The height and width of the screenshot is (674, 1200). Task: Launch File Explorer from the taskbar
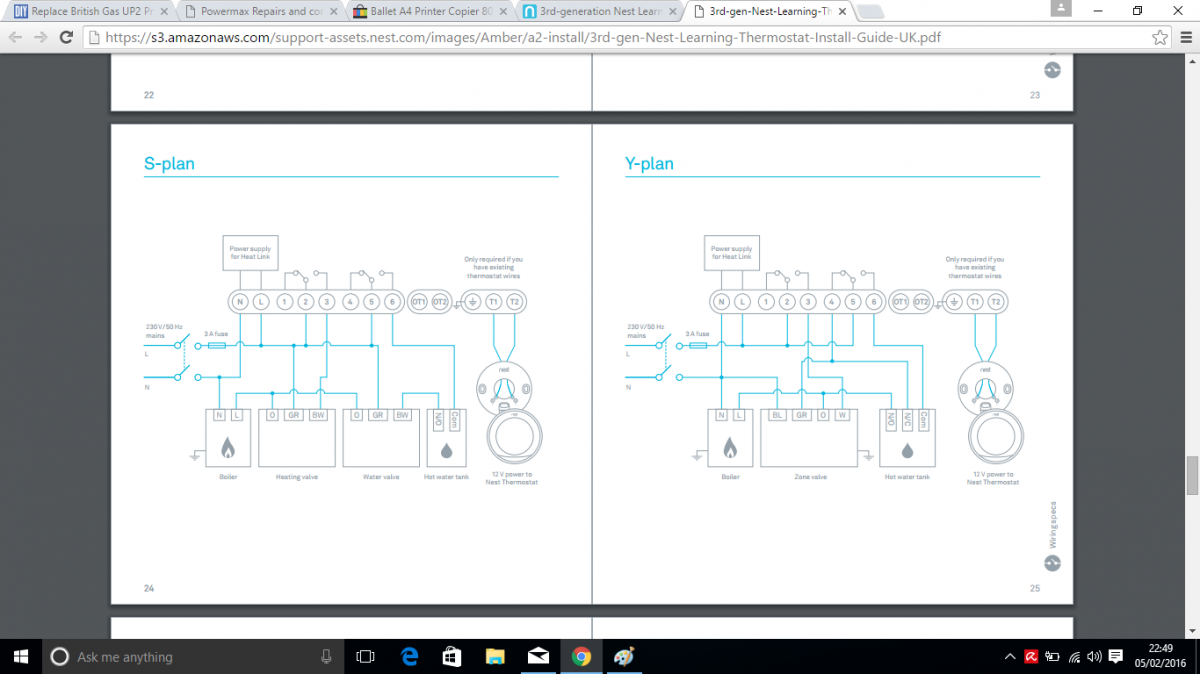coord(494,656)
